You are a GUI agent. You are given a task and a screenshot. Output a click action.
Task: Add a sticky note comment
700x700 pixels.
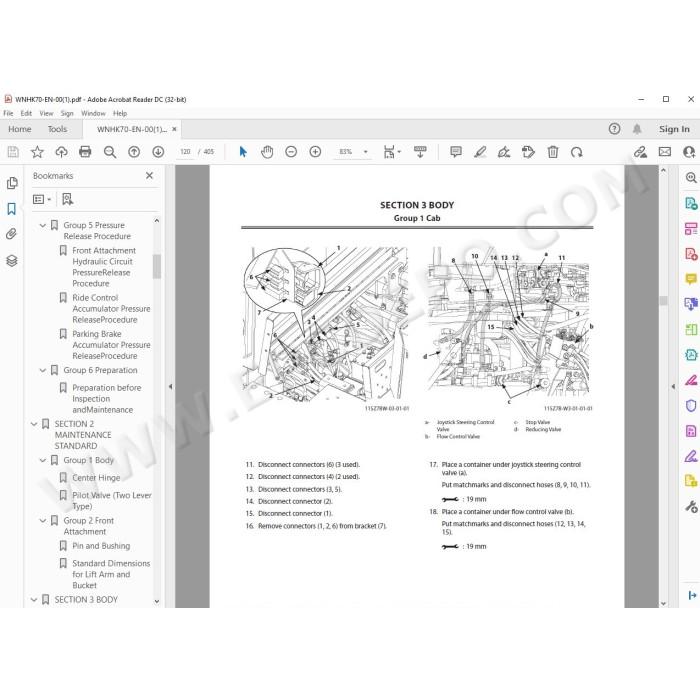click(x=456, y=152)
